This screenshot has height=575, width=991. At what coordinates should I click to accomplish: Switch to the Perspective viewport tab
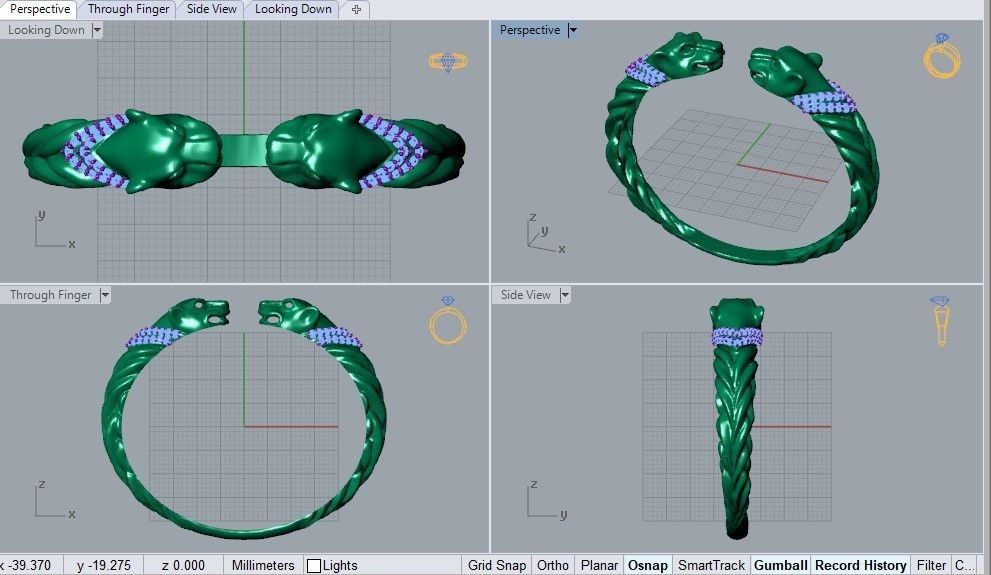click(x=39, y=9)
